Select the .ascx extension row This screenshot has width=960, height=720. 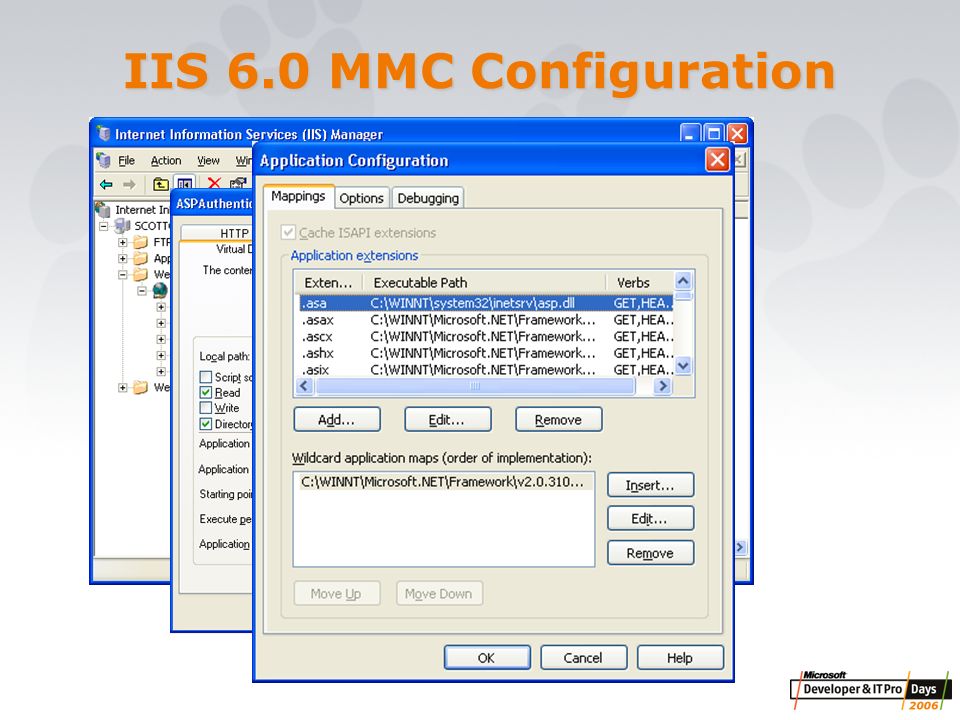point(486,336)
